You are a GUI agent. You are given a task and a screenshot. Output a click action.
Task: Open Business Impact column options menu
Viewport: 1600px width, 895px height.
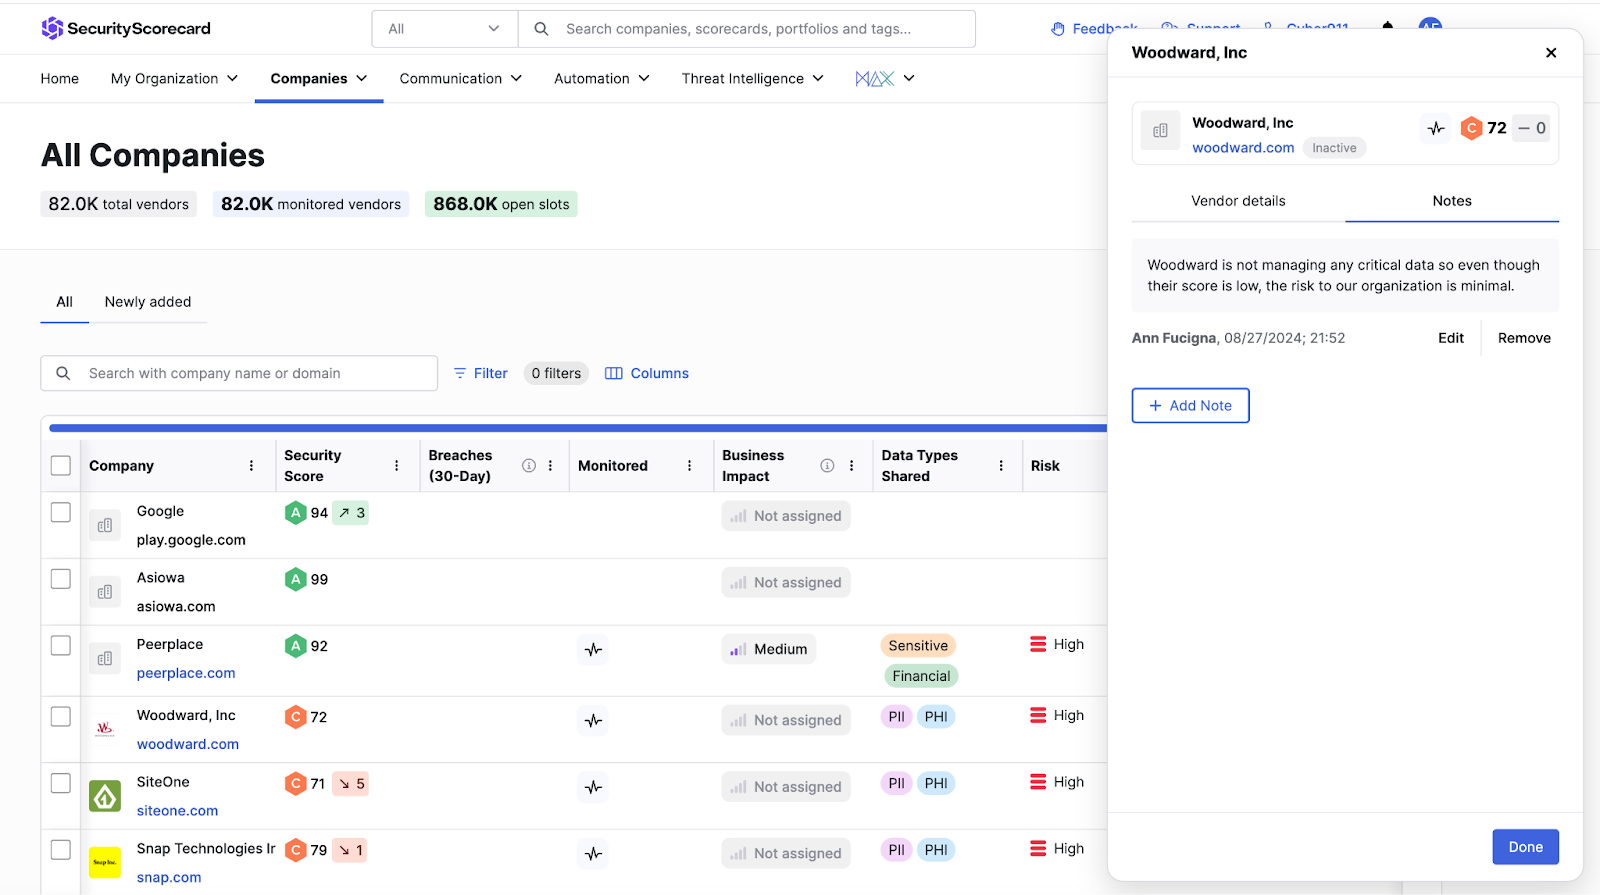coord(851,466)
